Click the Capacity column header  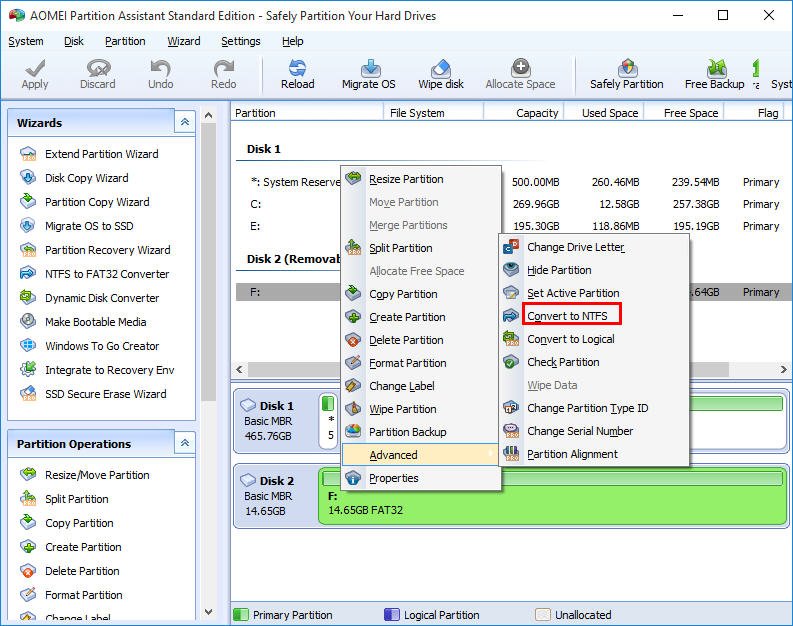(524, 113)
